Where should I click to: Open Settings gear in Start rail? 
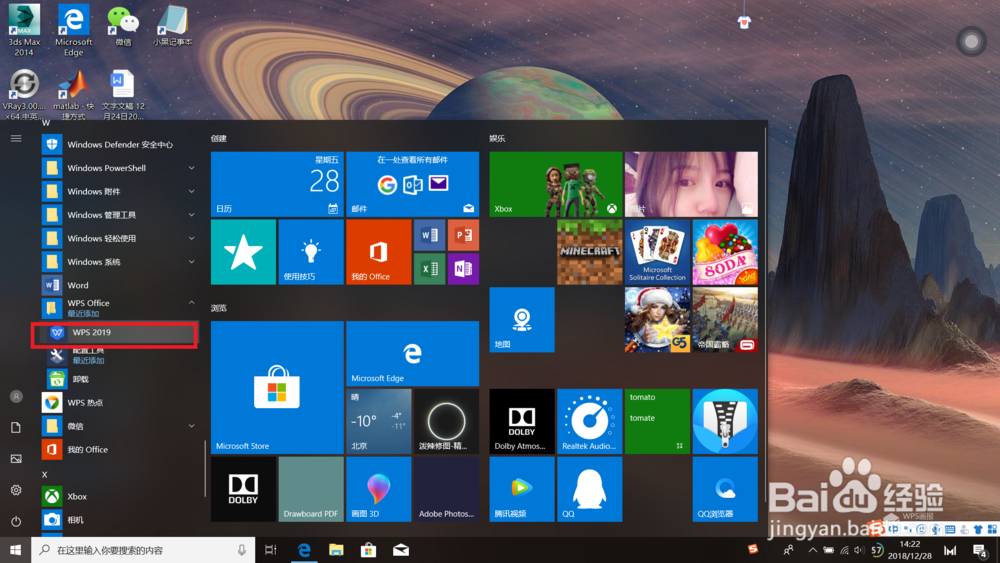(x=16, y=490)
